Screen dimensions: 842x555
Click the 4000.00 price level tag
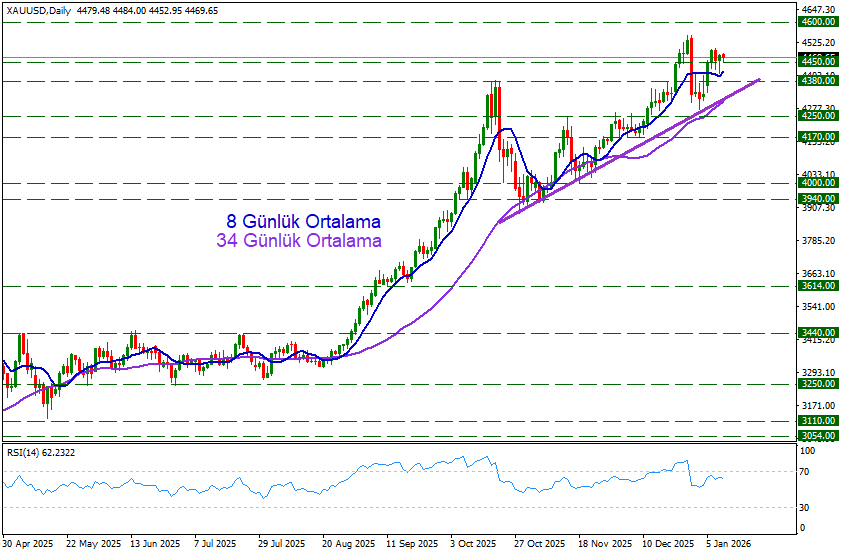coord(817,183)
